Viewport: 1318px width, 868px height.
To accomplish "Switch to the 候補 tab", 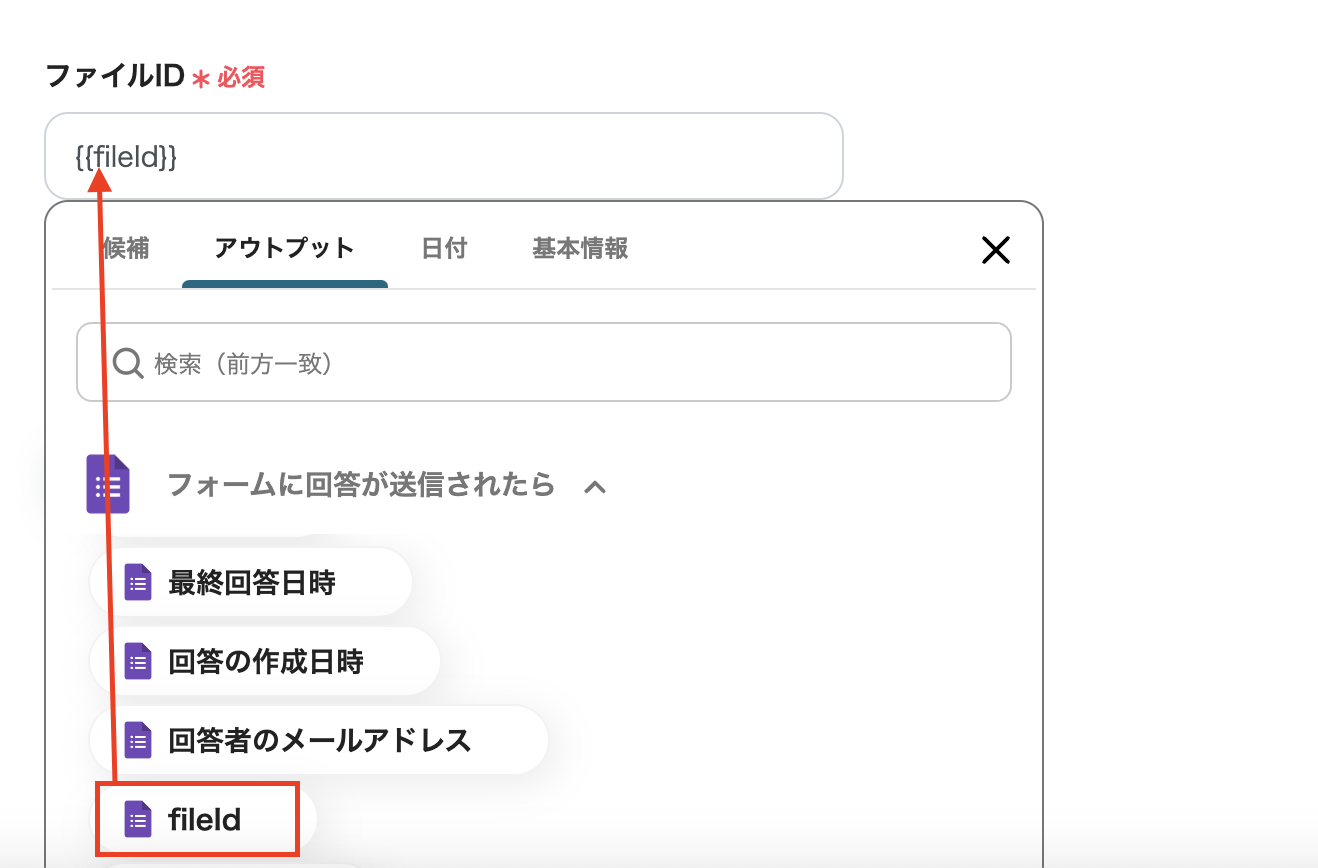I will (126, 248).
